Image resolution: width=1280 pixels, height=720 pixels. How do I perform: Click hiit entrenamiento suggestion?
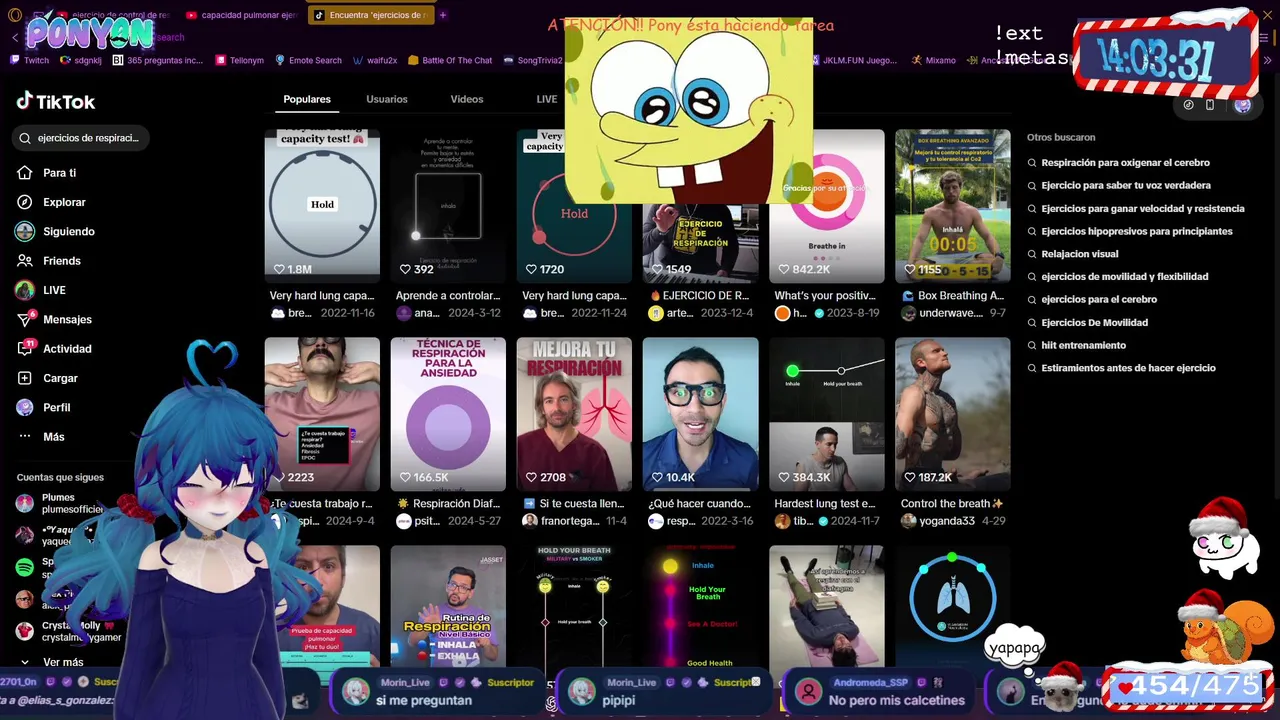point(1084,345)
